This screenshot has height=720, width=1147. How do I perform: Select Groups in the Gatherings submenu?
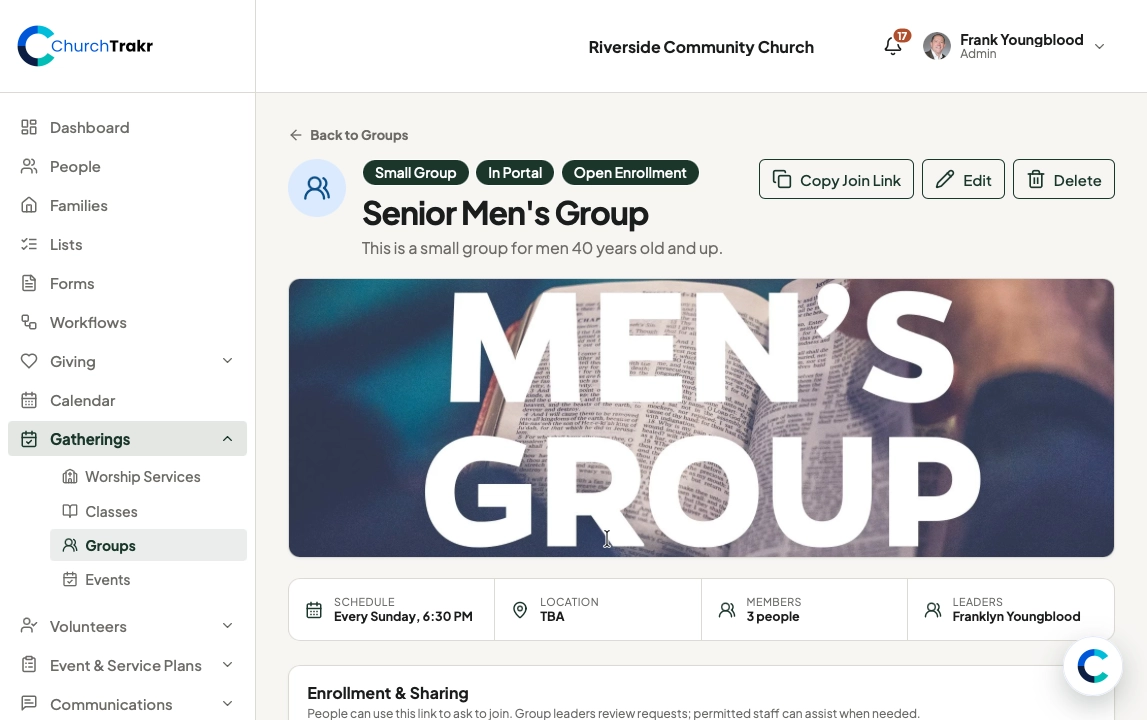click(148, 545)
